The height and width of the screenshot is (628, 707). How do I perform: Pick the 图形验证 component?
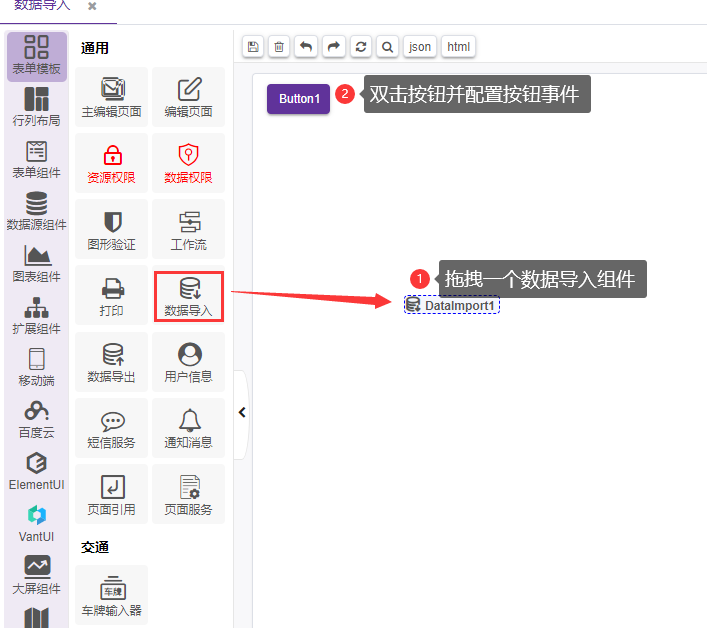(111, 230)
